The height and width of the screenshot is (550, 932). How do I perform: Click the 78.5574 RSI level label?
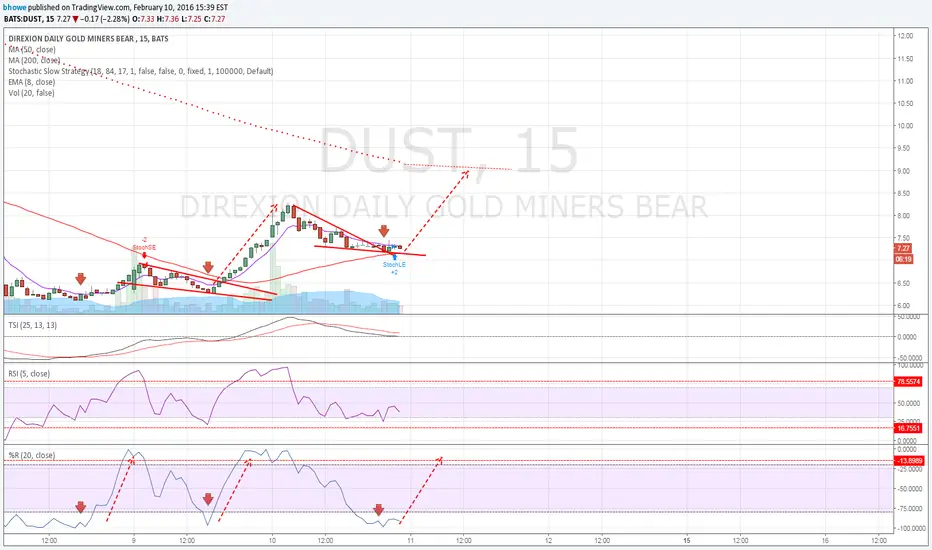point(908,382)
